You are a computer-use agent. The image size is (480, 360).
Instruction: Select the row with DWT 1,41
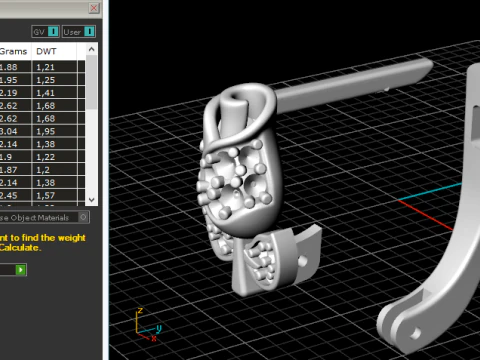[x=42, y=93]
